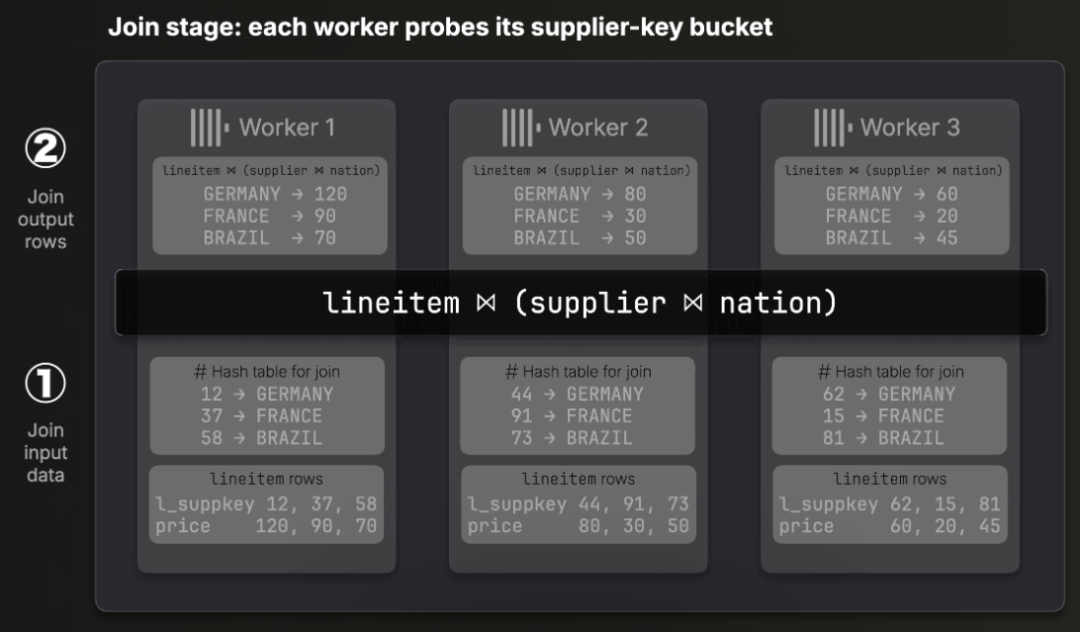Select "FRANCE → 30" in Worker 2 output
Viewport: 1080px width, 632px height.
pyautogui.click(x=580, y=216)
